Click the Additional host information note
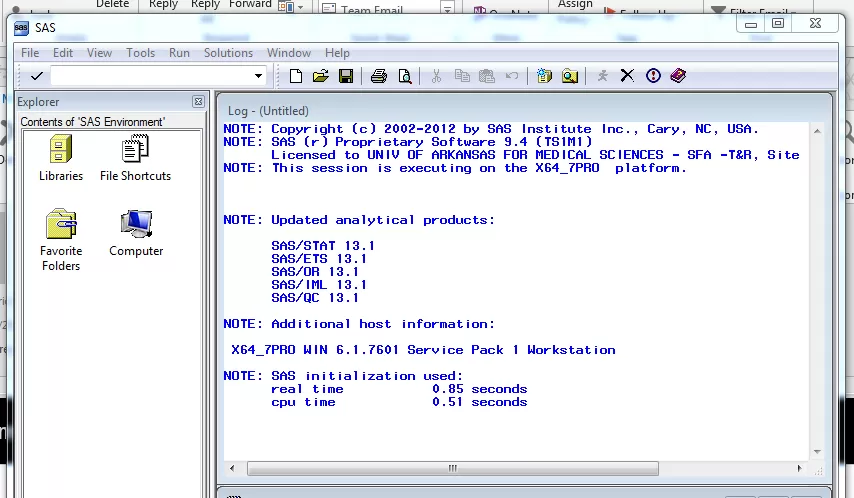Image resolution: width=854 pixels, height=498 pixels. 359,324
